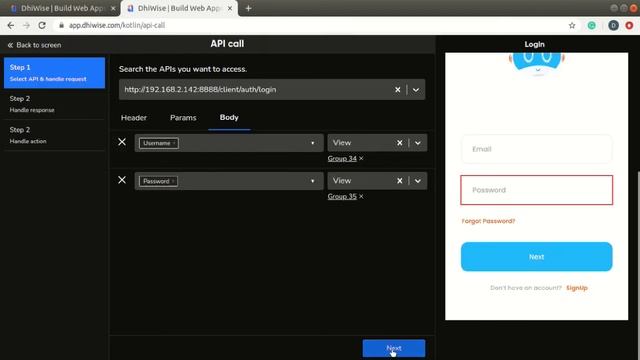Remove the Group 34 binding
Image resolution: width=640 pixels, height=360 pixels.
coord(361,158)
